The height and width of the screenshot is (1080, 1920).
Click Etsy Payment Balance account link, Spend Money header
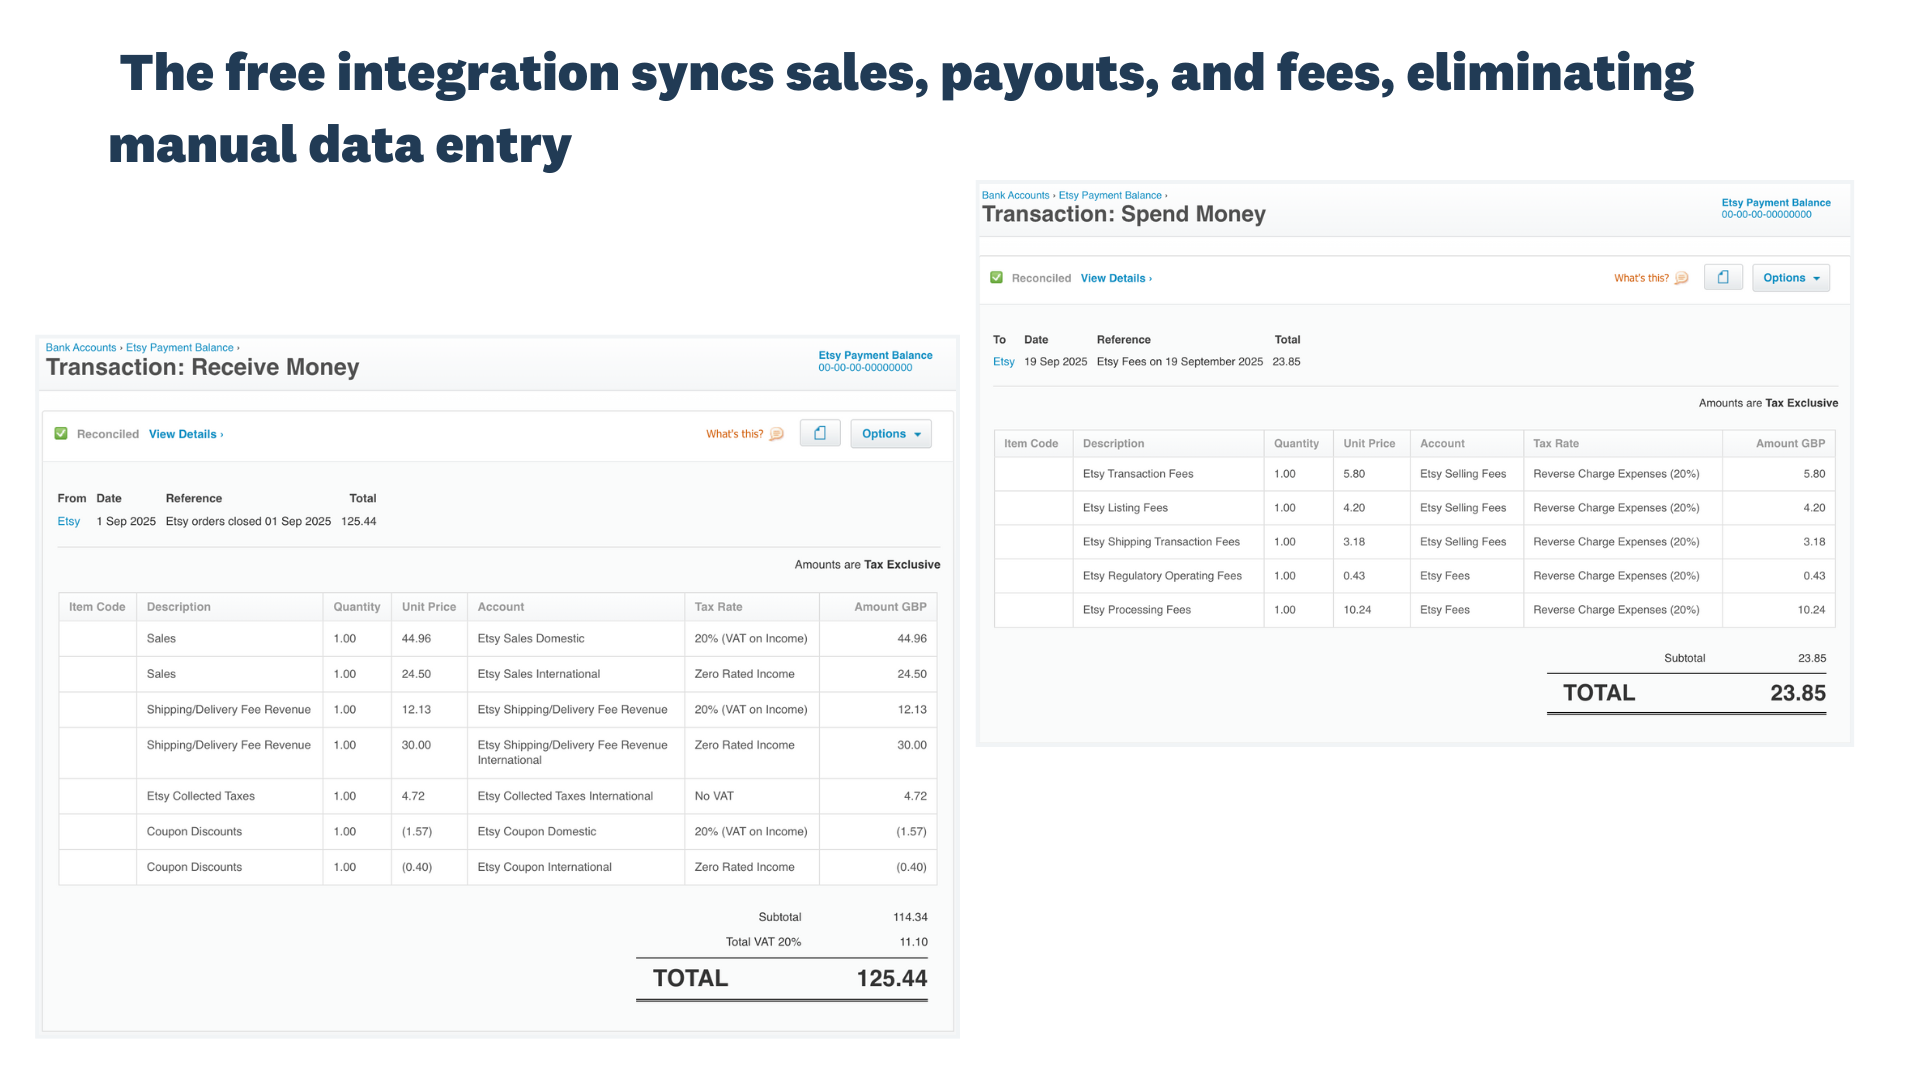[1776, 202]
